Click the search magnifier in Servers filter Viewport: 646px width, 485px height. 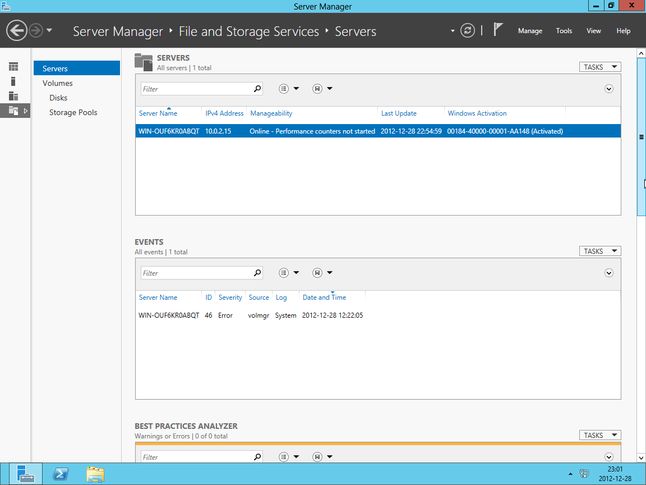tap(257, 89)
